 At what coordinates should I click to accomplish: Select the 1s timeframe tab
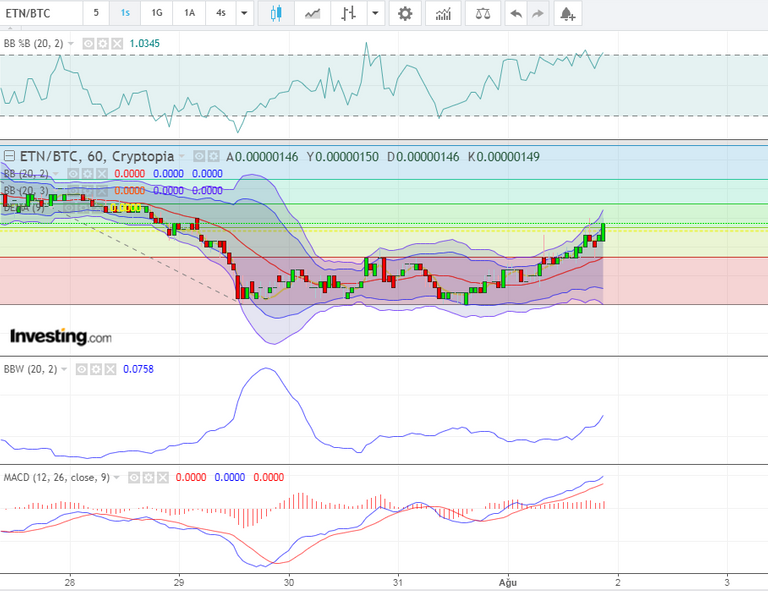(x=125, y=13)
